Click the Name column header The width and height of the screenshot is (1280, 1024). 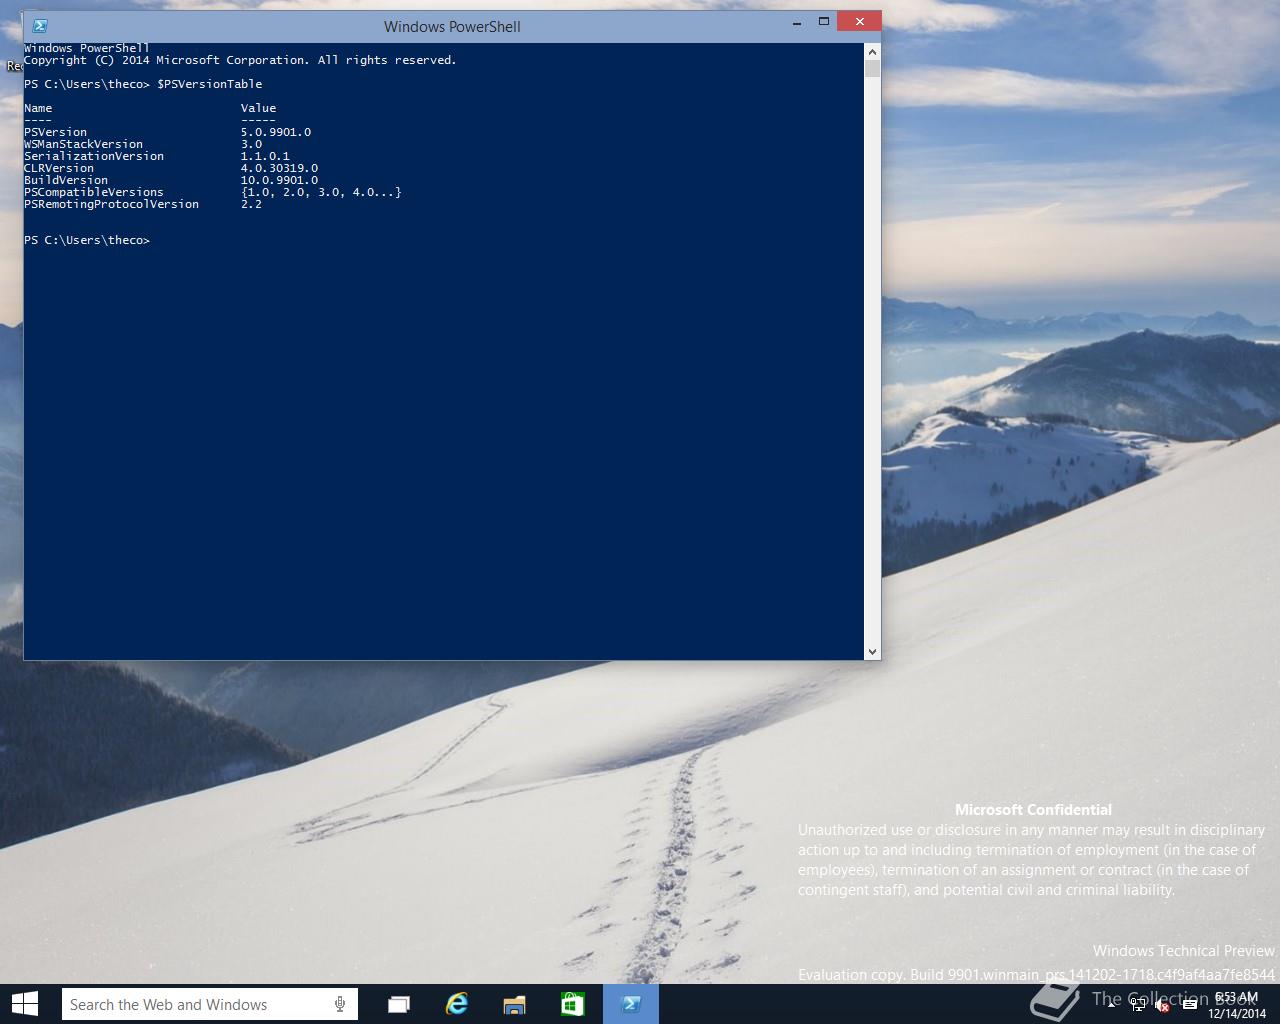pyautogui.click(x=38, y=108)
